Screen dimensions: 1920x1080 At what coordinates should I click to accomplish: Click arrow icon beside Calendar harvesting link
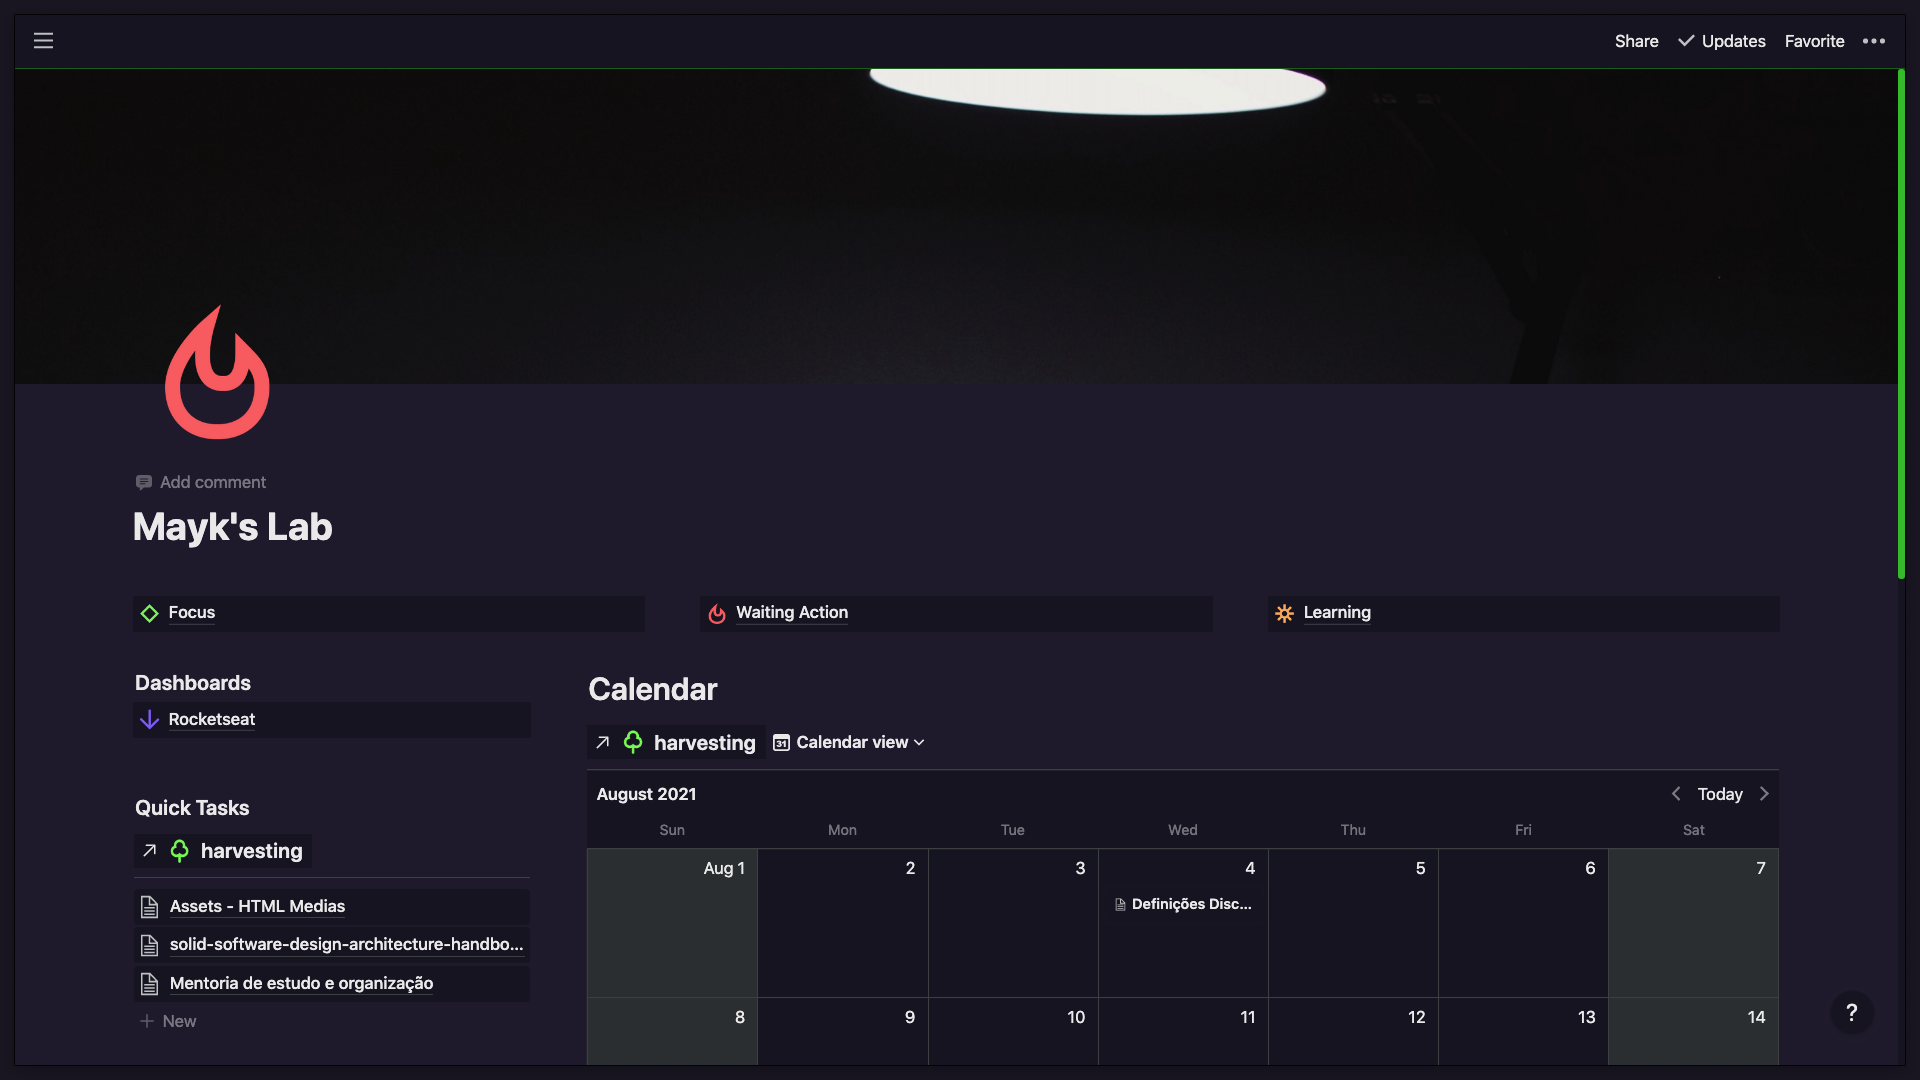602,742
